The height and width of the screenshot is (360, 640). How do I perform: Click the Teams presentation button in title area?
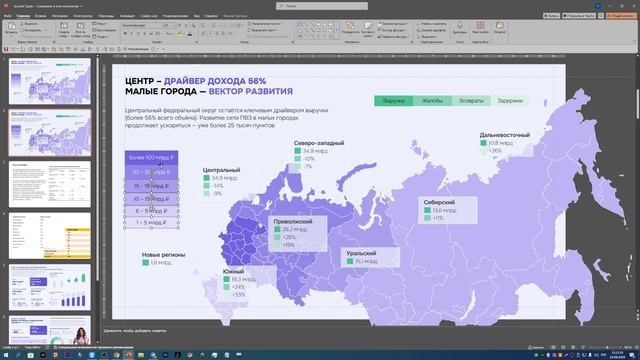pyautogui.click(x=579, y=16)
